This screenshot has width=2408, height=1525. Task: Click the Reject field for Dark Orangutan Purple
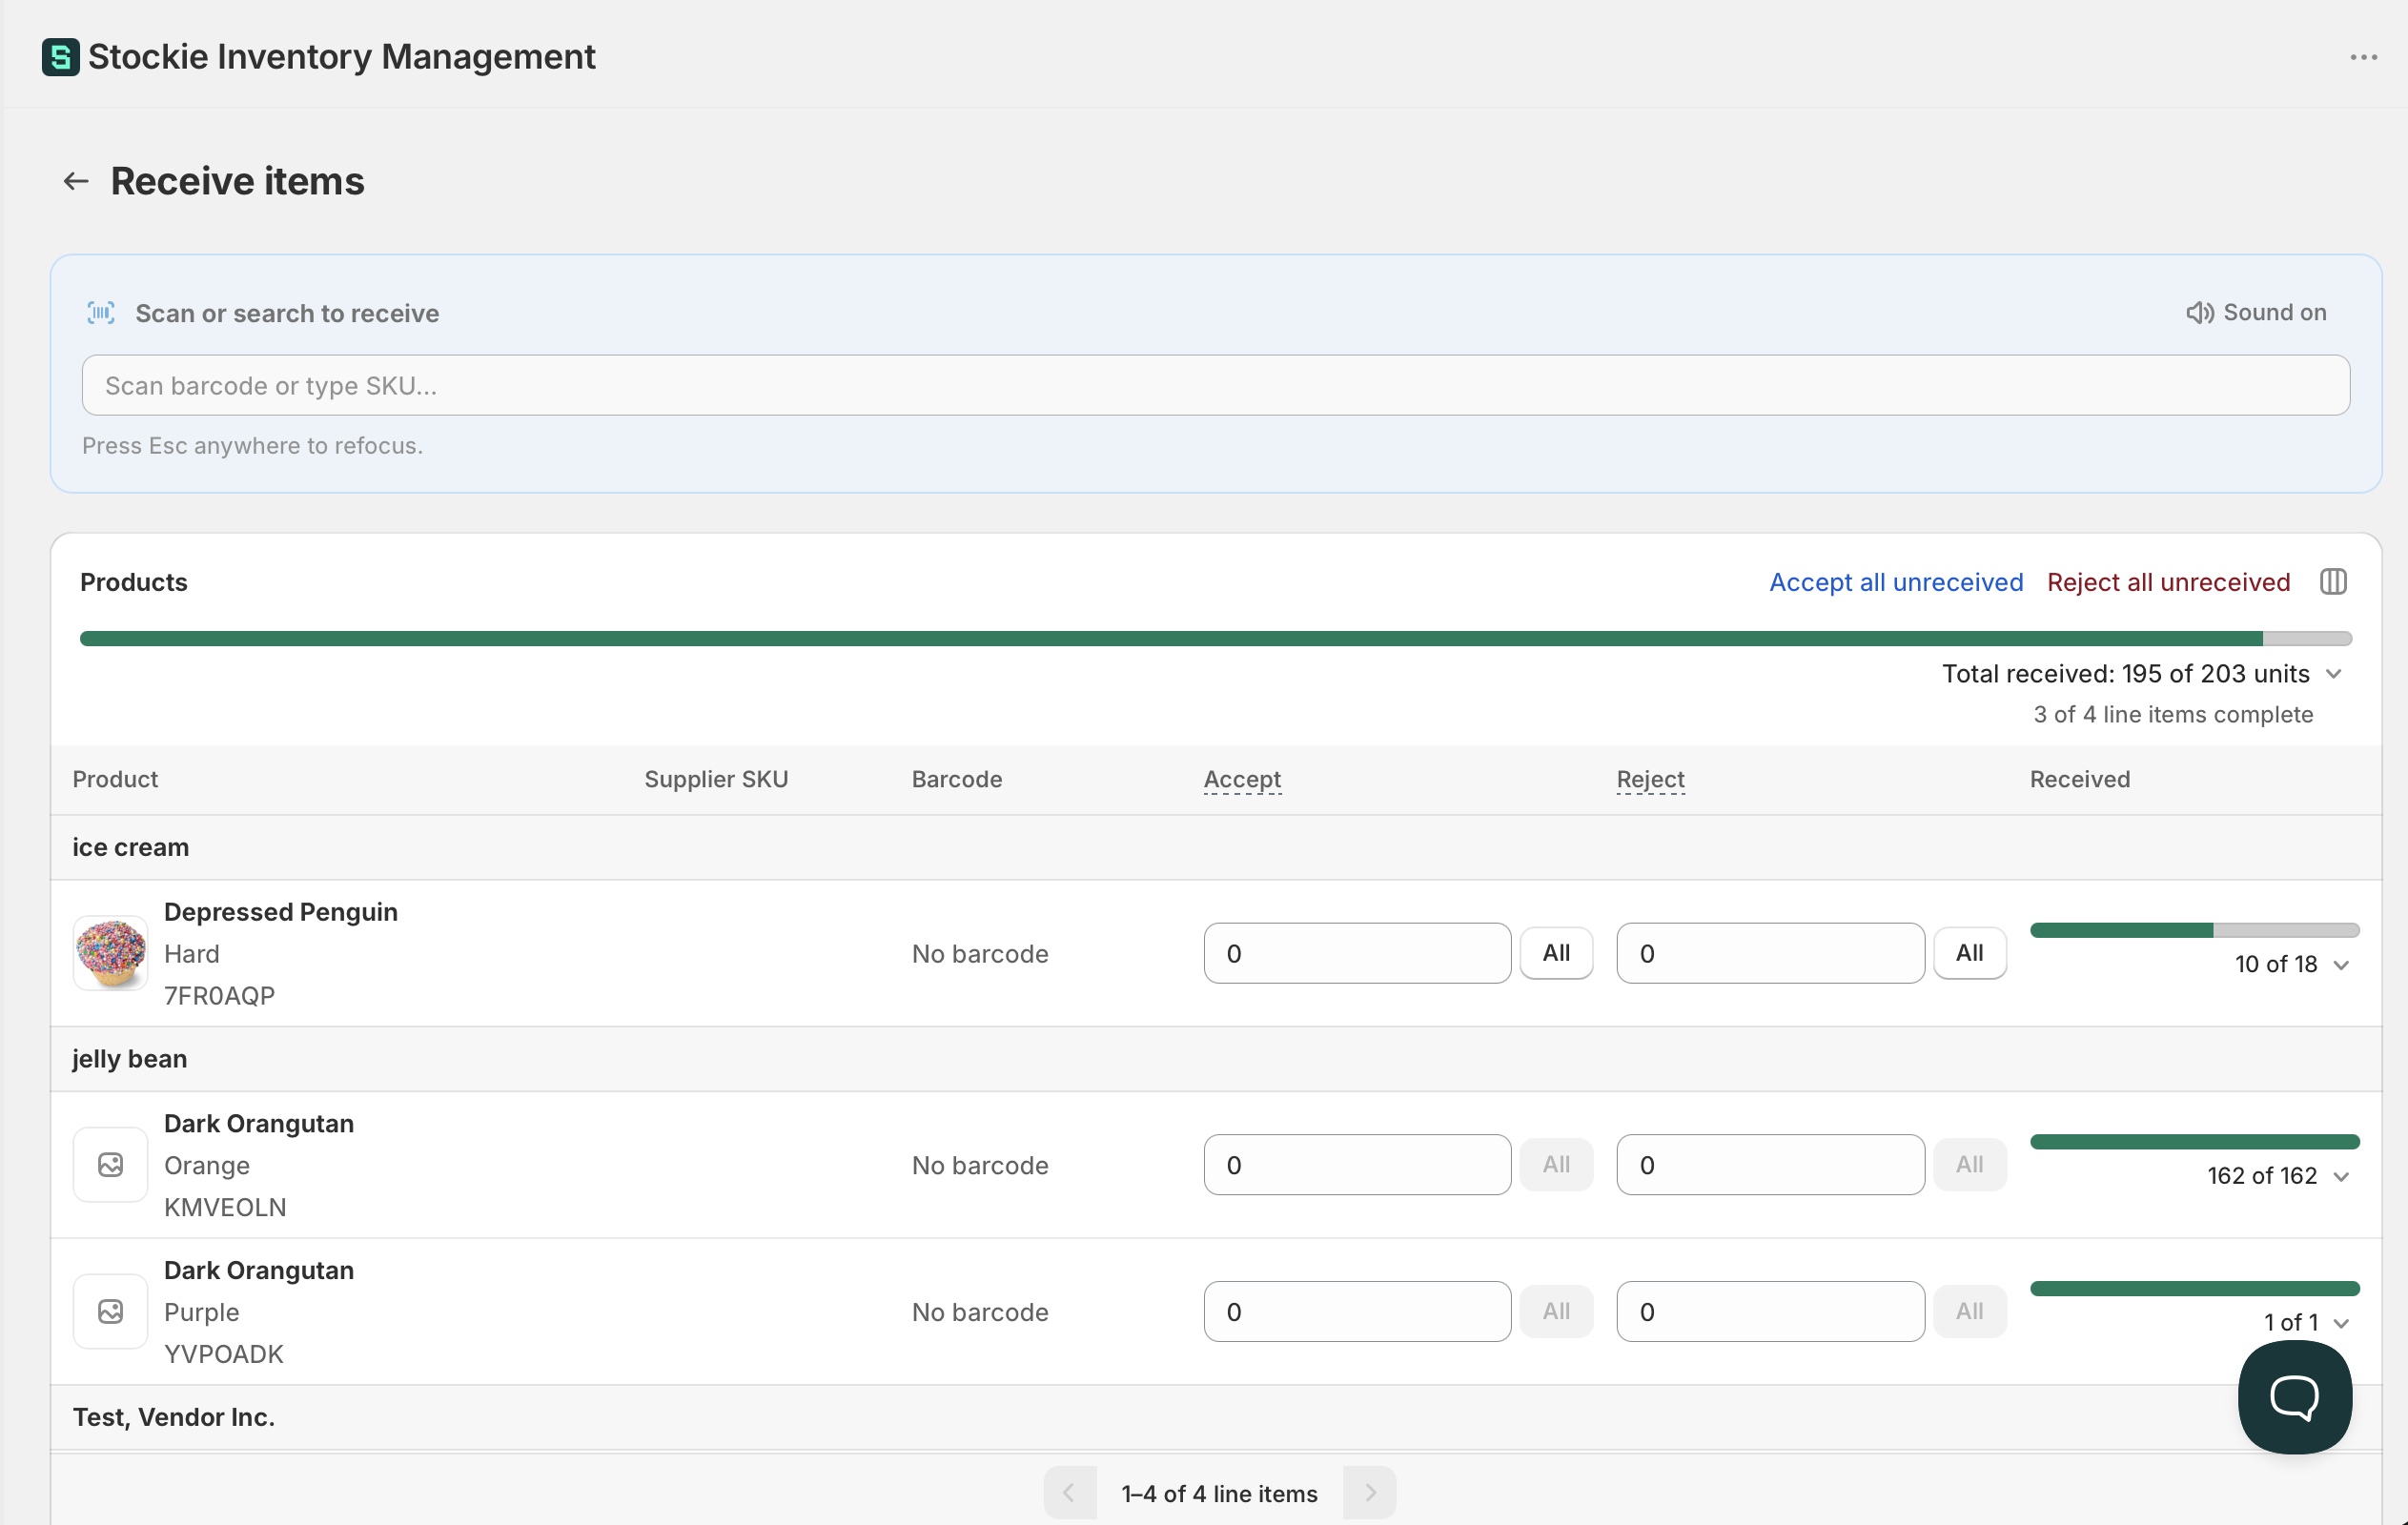pos(1770,1312)
